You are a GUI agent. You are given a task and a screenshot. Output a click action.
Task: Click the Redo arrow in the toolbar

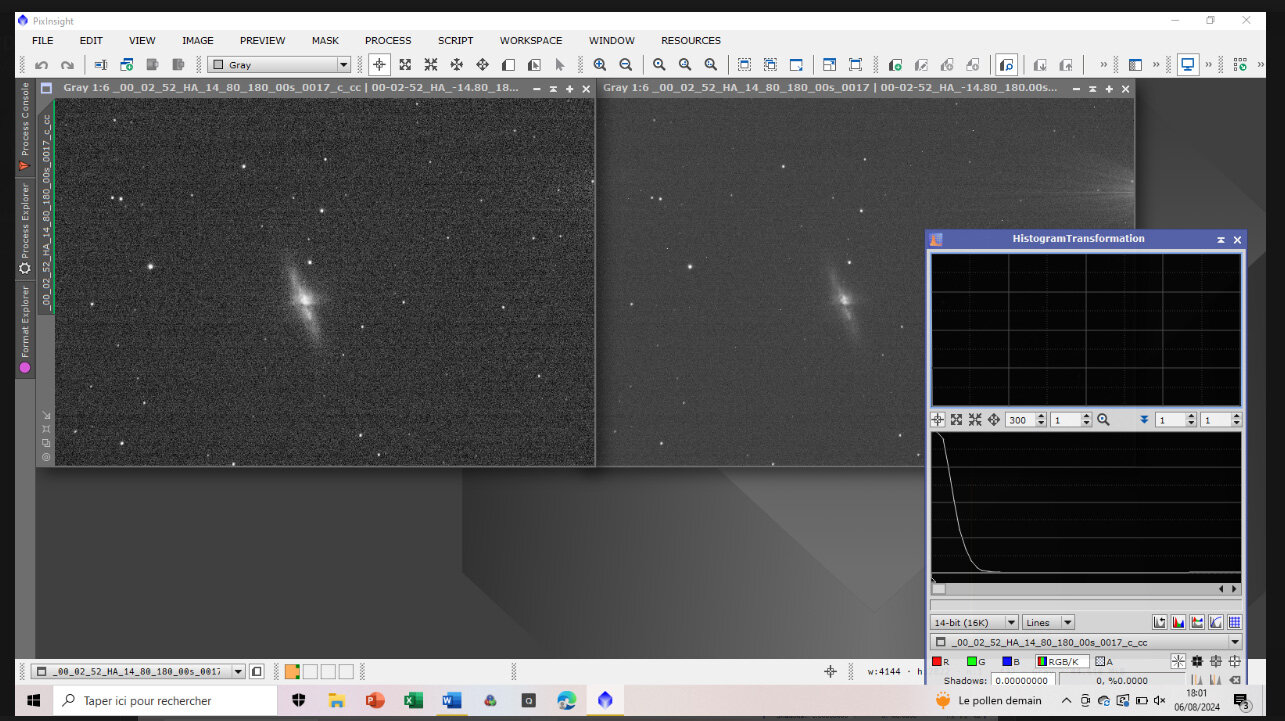point(67,65)
